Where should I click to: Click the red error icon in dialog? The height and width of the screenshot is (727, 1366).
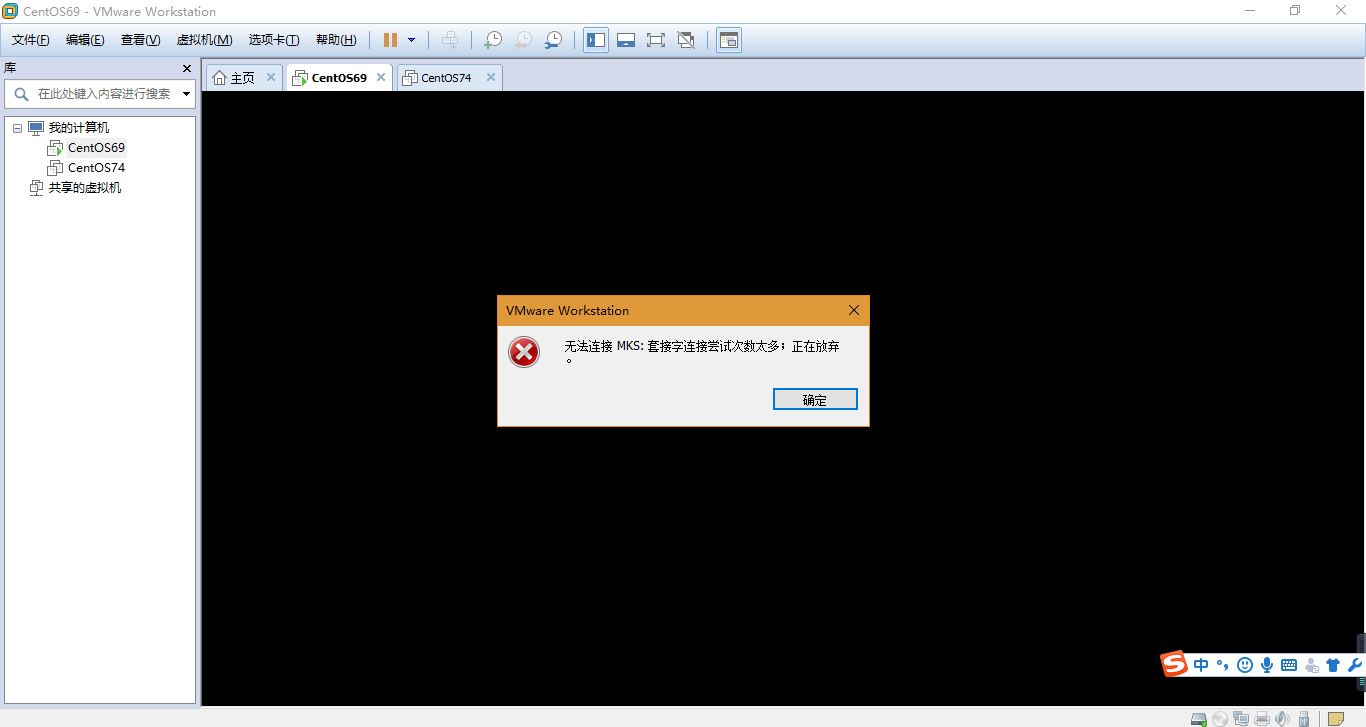(x=524, y=352)
